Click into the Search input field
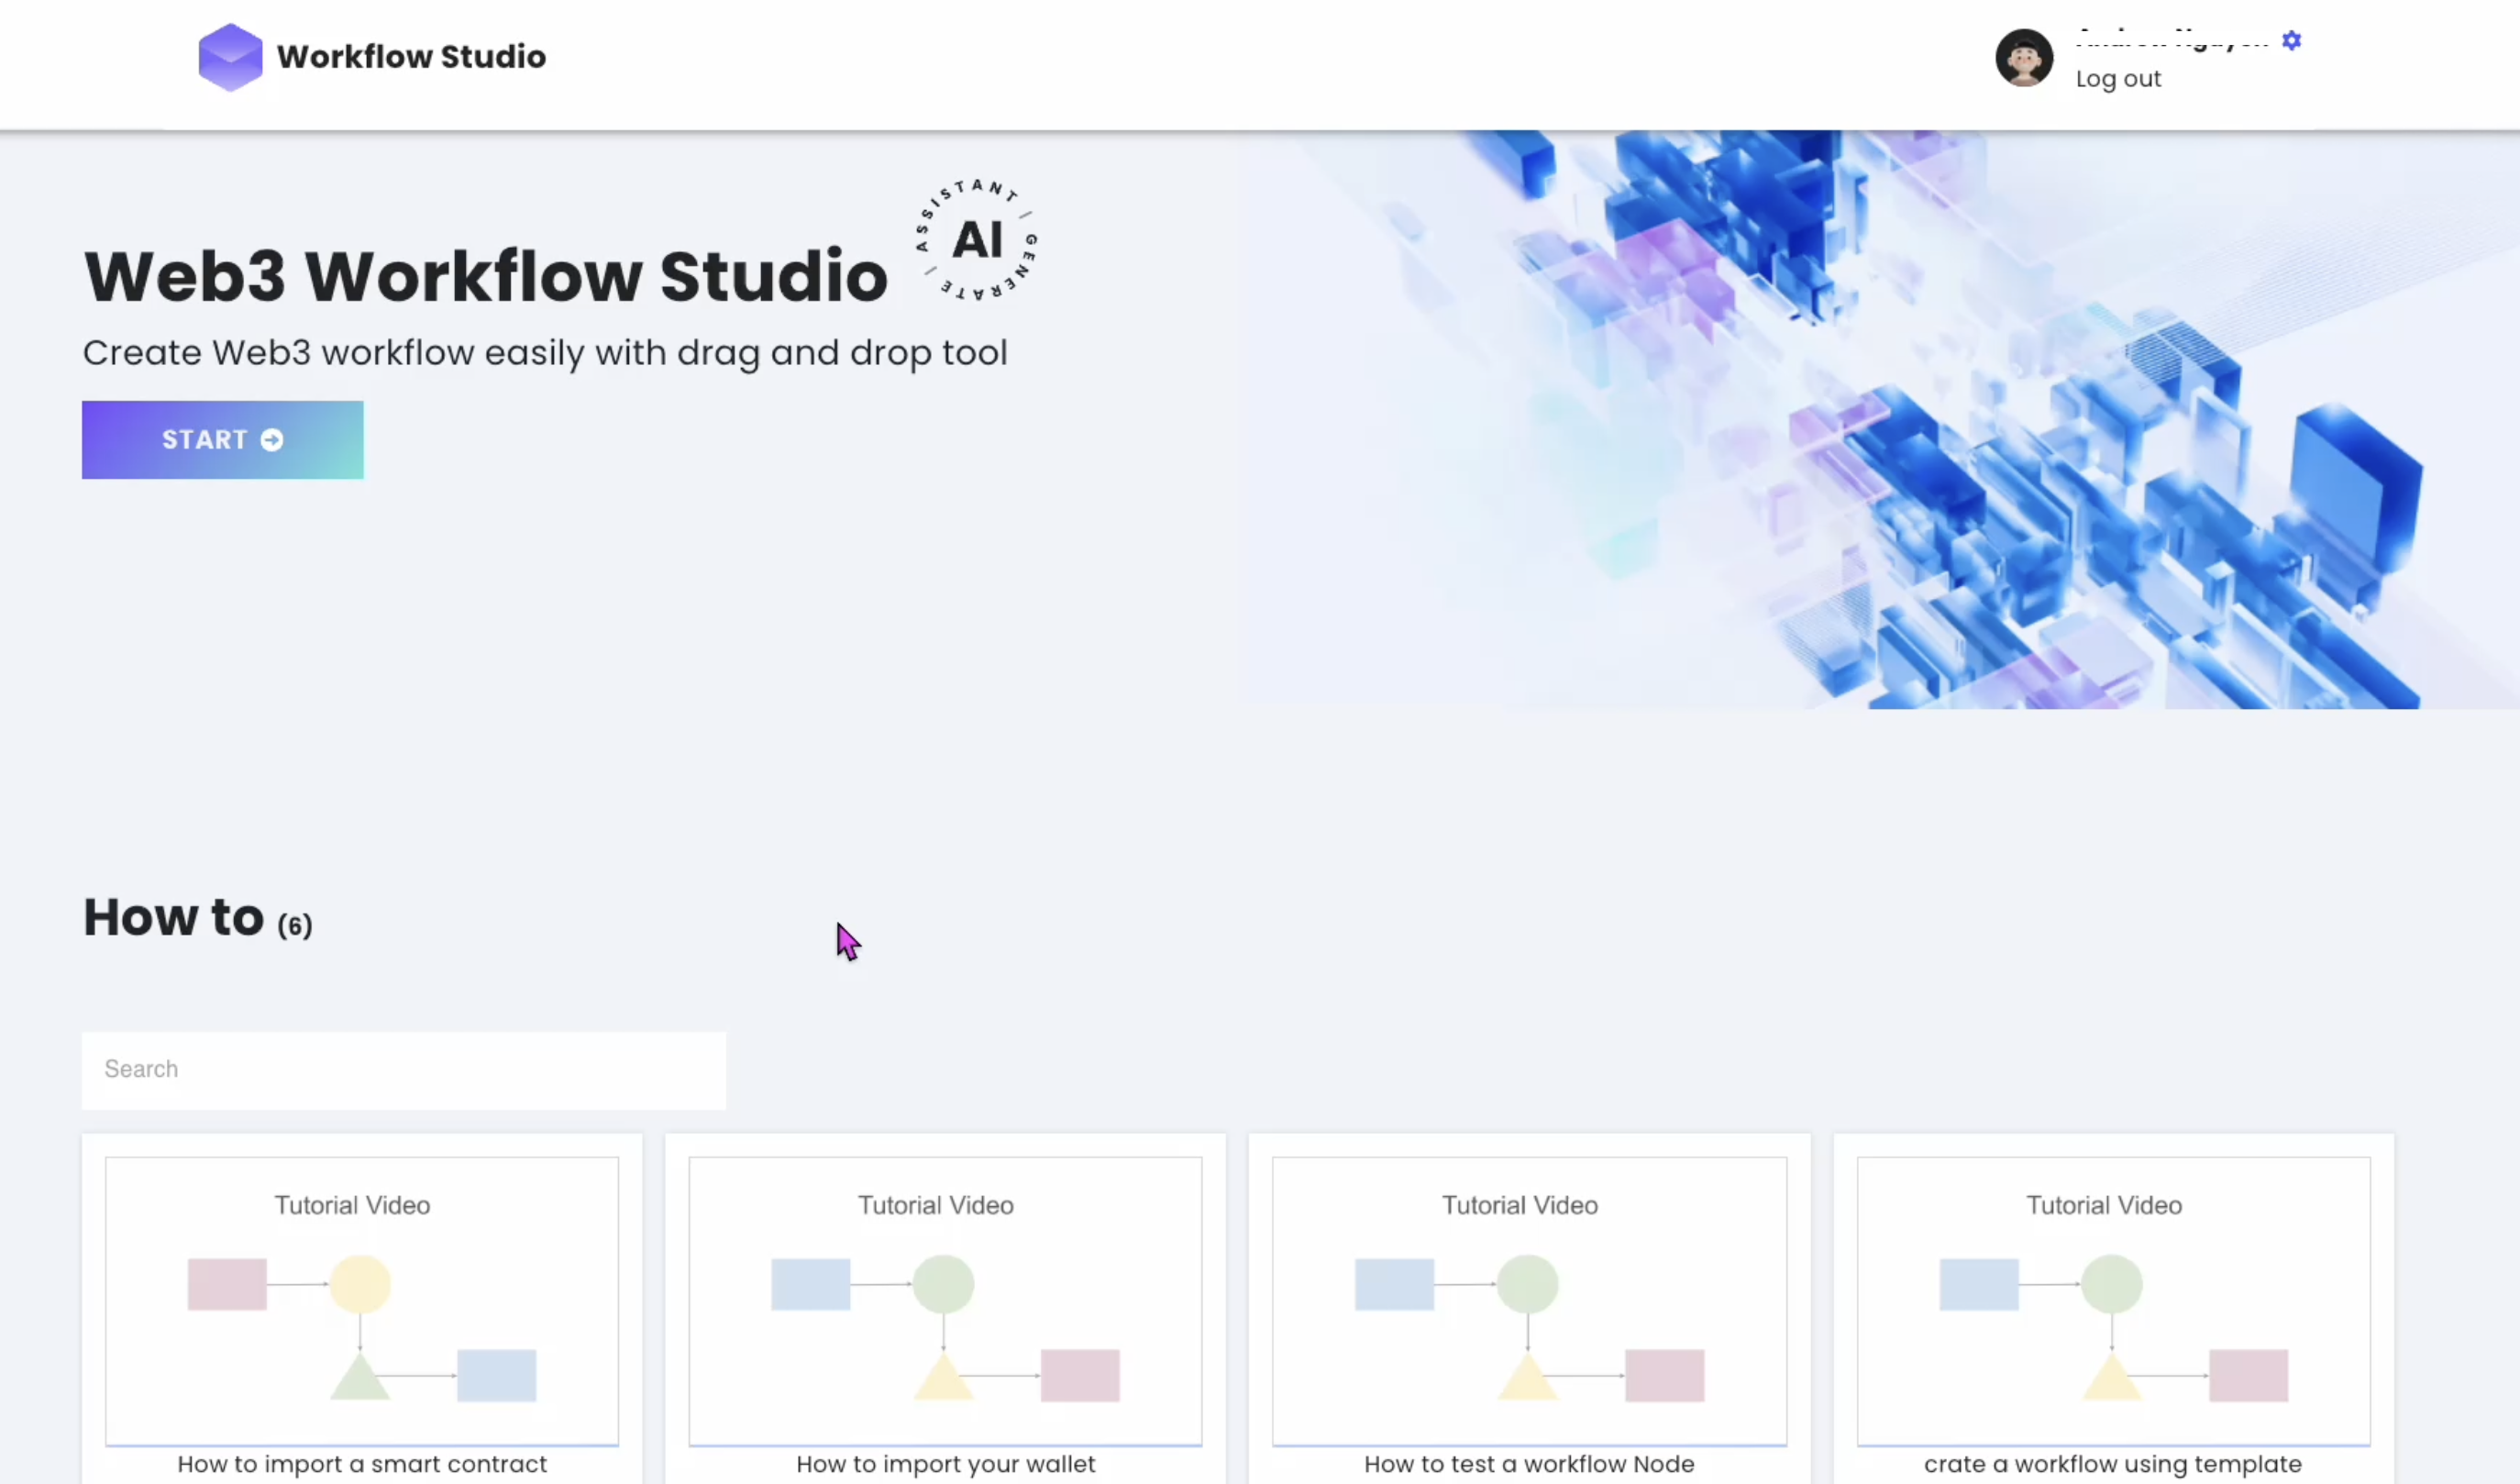 [404, 1070]
